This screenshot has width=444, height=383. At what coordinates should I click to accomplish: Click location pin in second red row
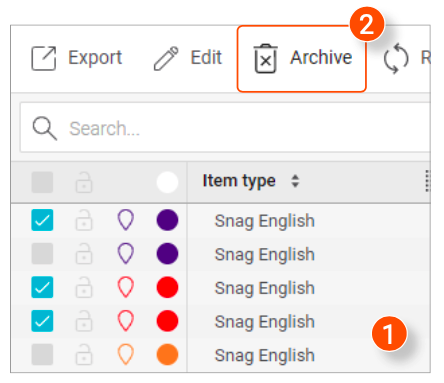pos(126,321)
